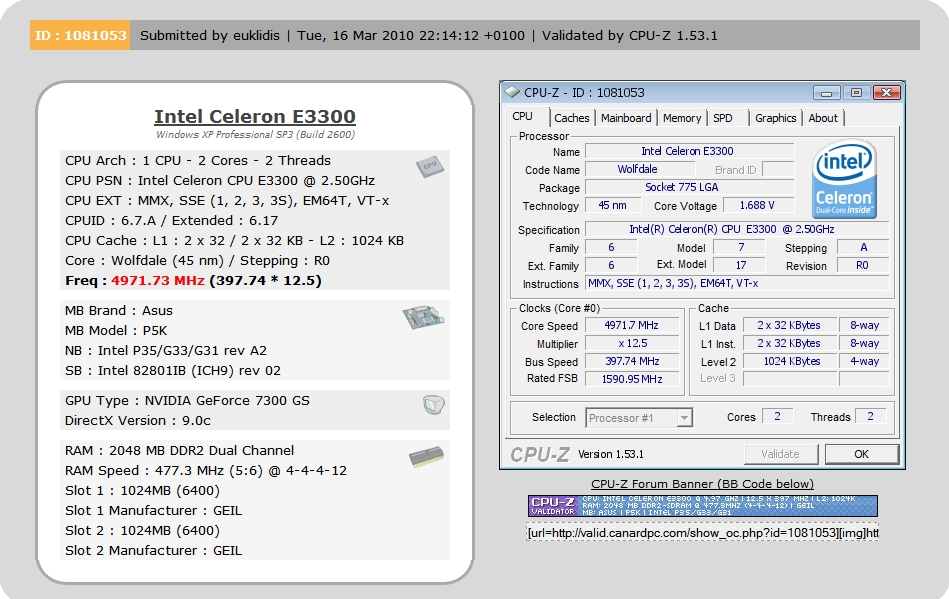This screenshot has height=599, width=949.
Task: Click the CPU-Z title bar app icon
Action: point(512,92)
